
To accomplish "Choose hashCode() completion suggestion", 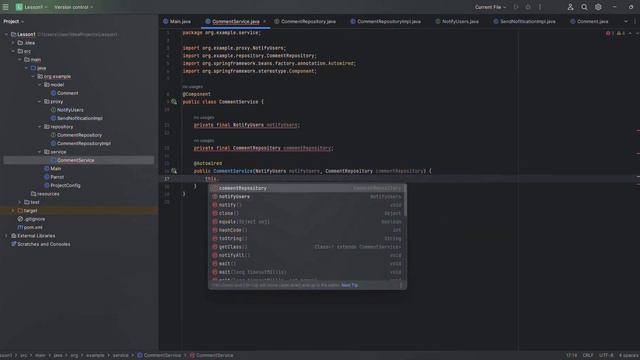I will (307, 230).
